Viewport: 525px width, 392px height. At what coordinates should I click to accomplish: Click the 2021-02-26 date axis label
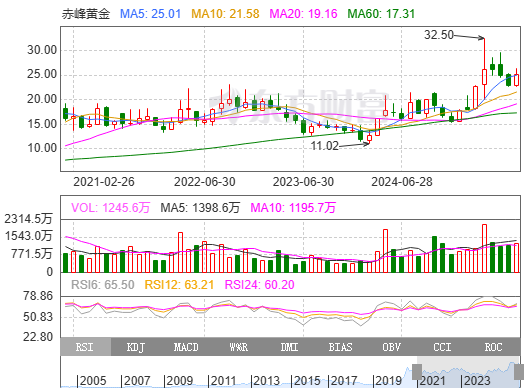104,182
